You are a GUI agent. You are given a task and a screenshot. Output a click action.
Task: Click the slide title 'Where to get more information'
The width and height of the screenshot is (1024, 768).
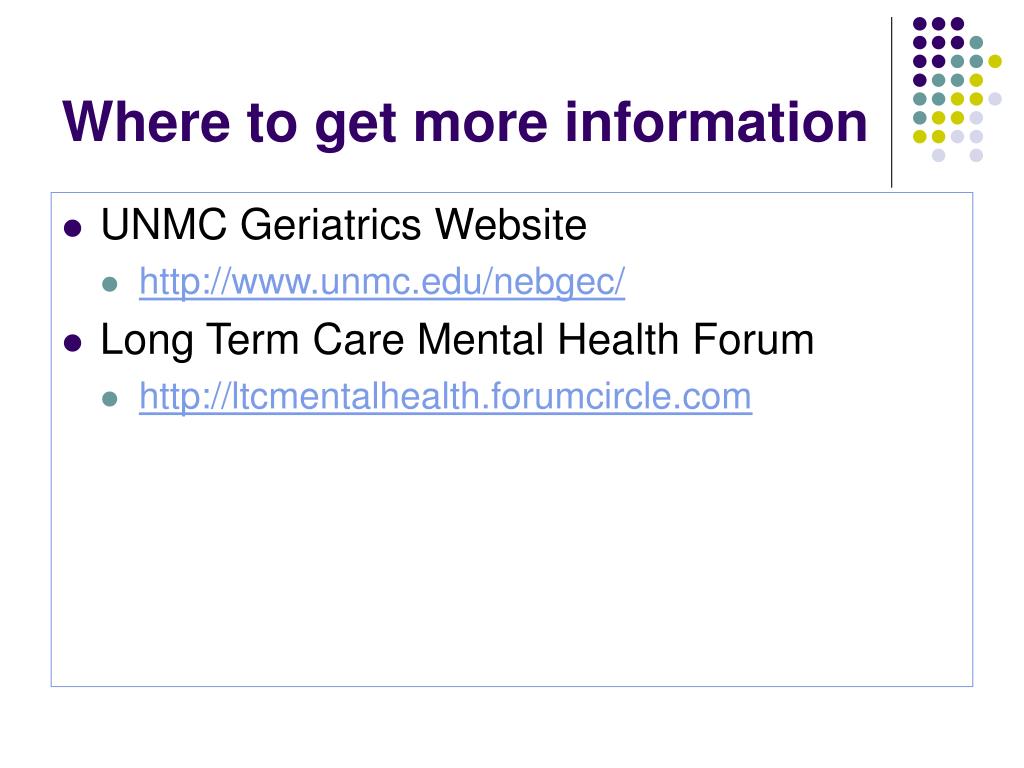coord(464,123)
